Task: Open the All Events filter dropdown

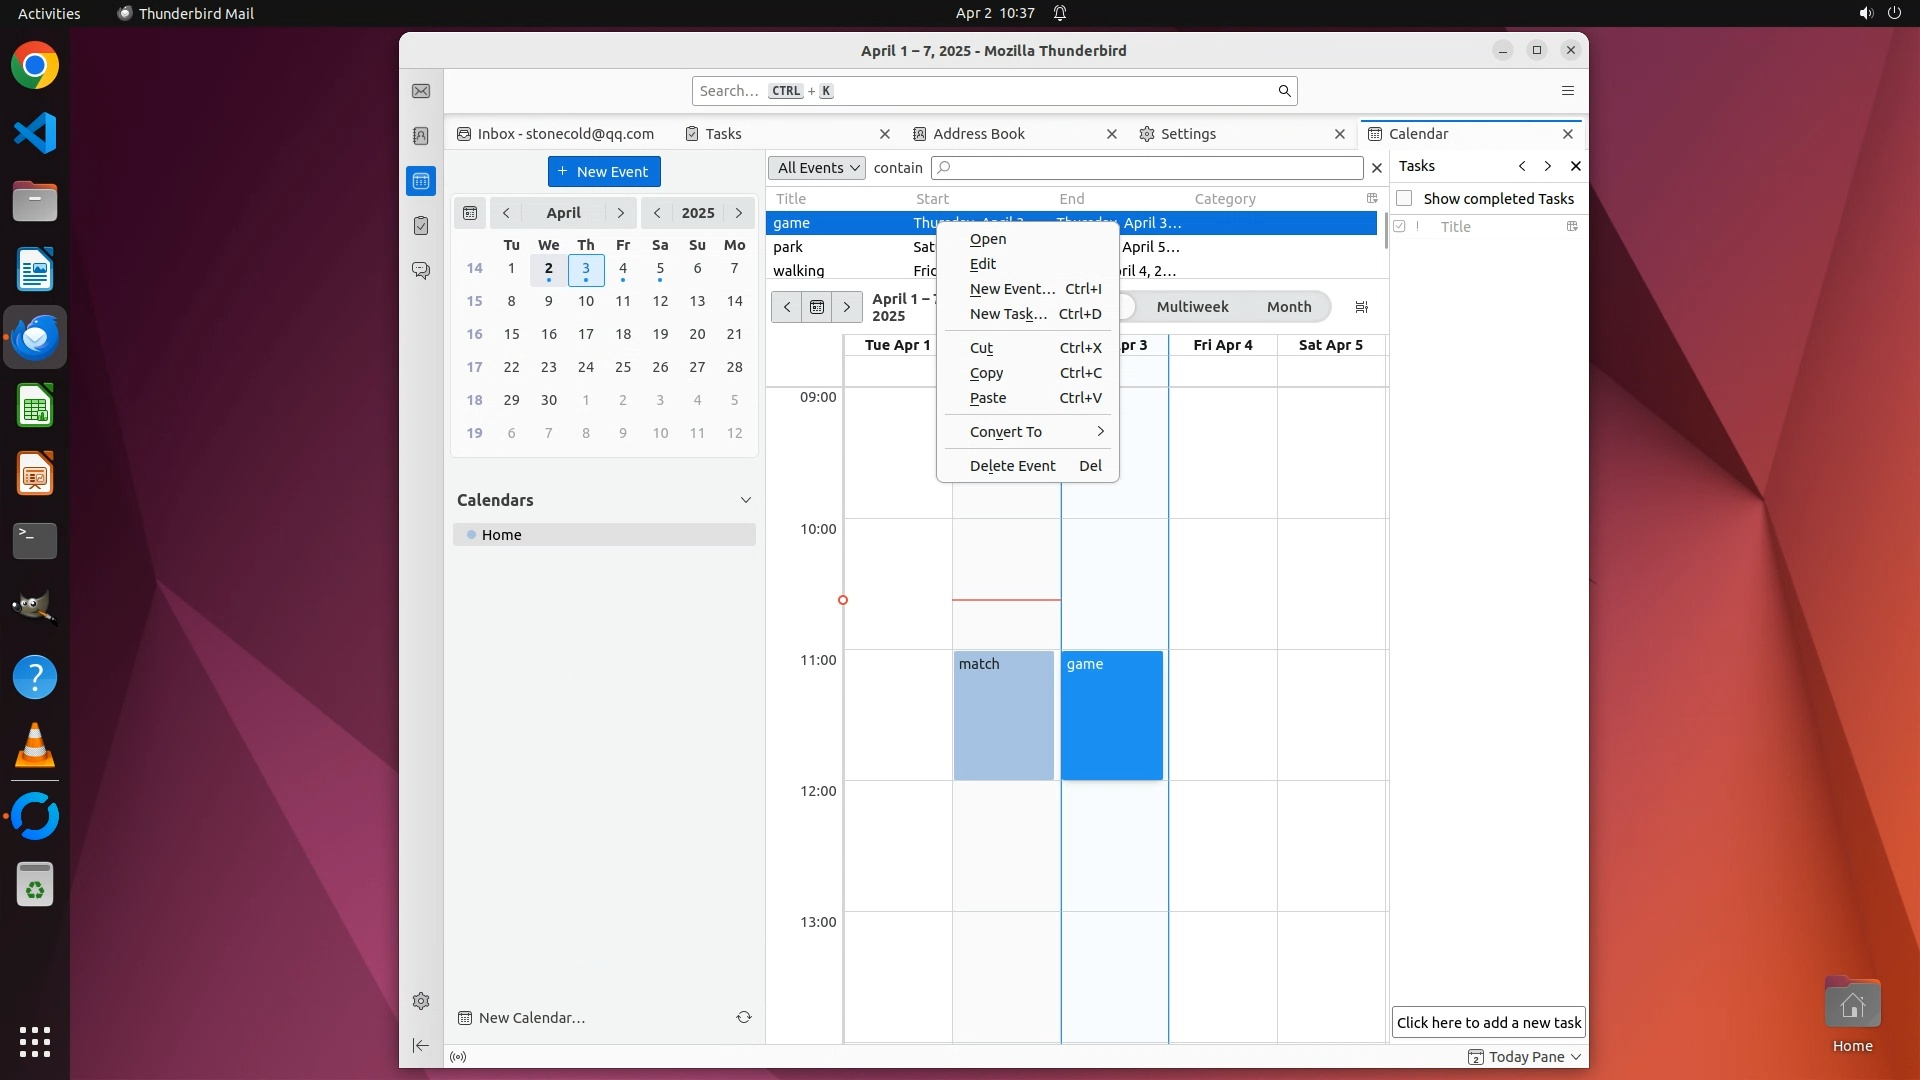Action: coord(817,168)
